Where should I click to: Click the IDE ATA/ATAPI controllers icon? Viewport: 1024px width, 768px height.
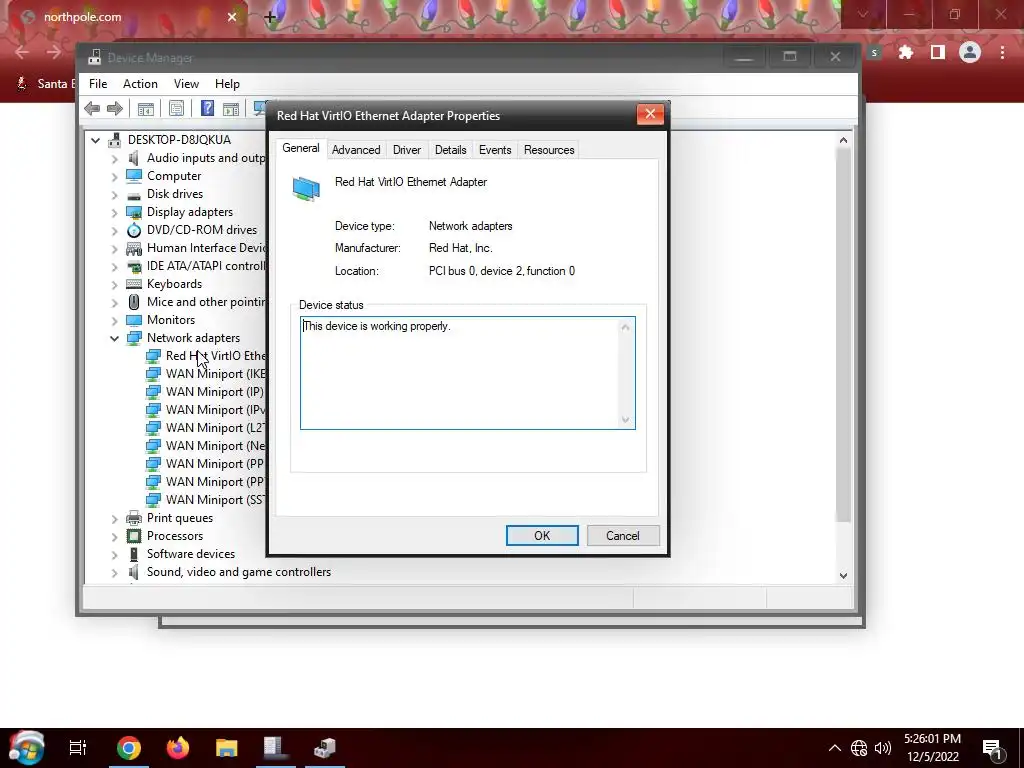tap(134, 266)
